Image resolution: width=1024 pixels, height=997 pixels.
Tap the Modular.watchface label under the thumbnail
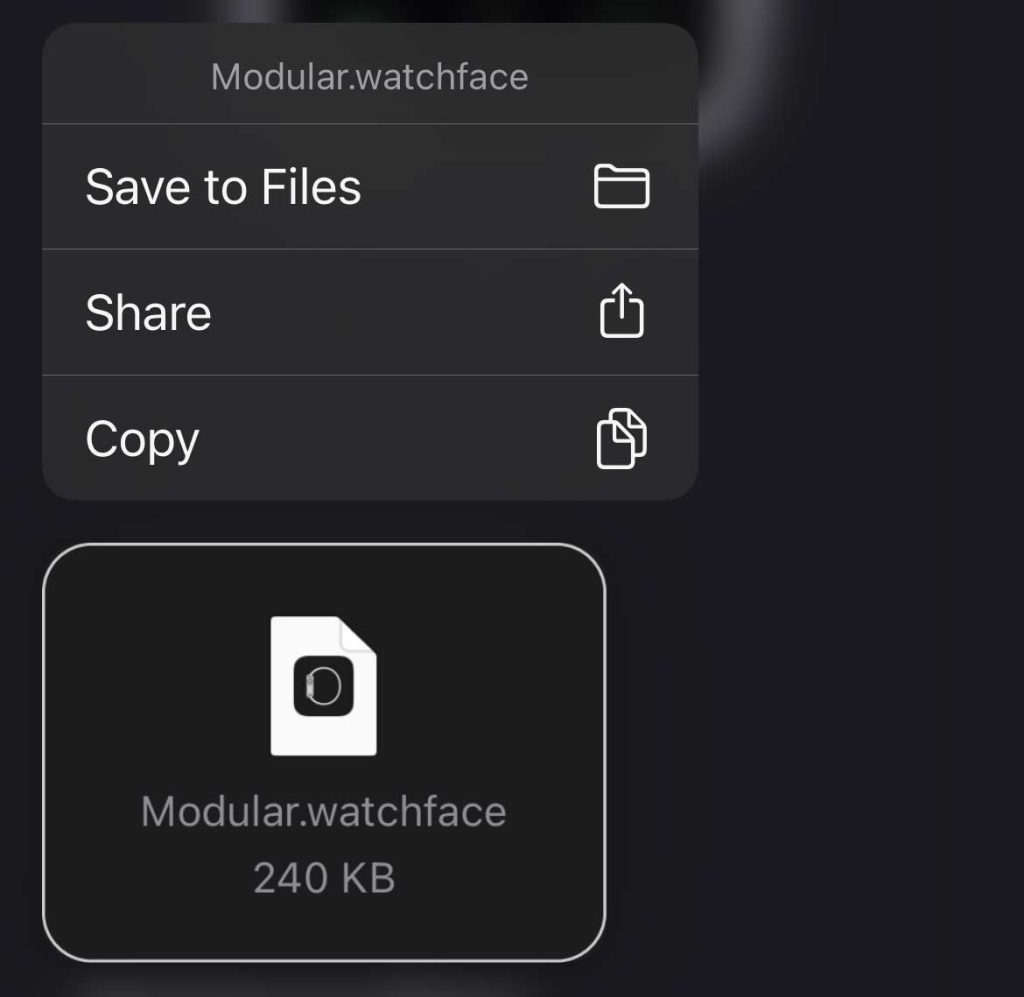coord(324,812)
